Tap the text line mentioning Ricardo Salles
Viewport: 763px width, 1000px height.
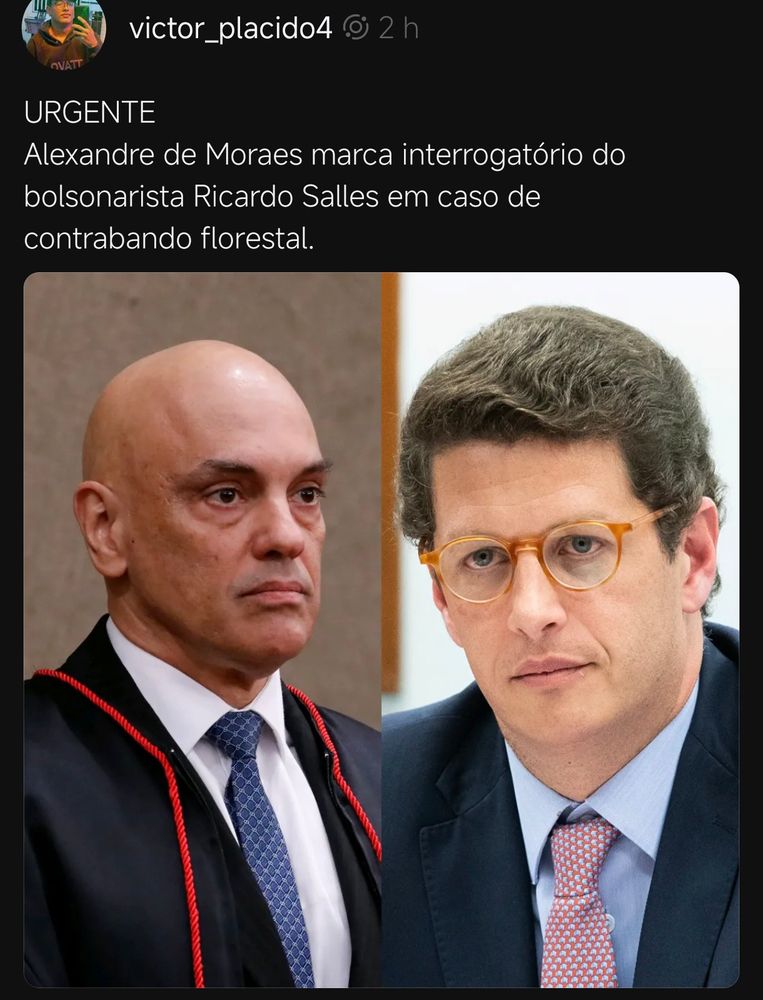click(x=282, y=197)
